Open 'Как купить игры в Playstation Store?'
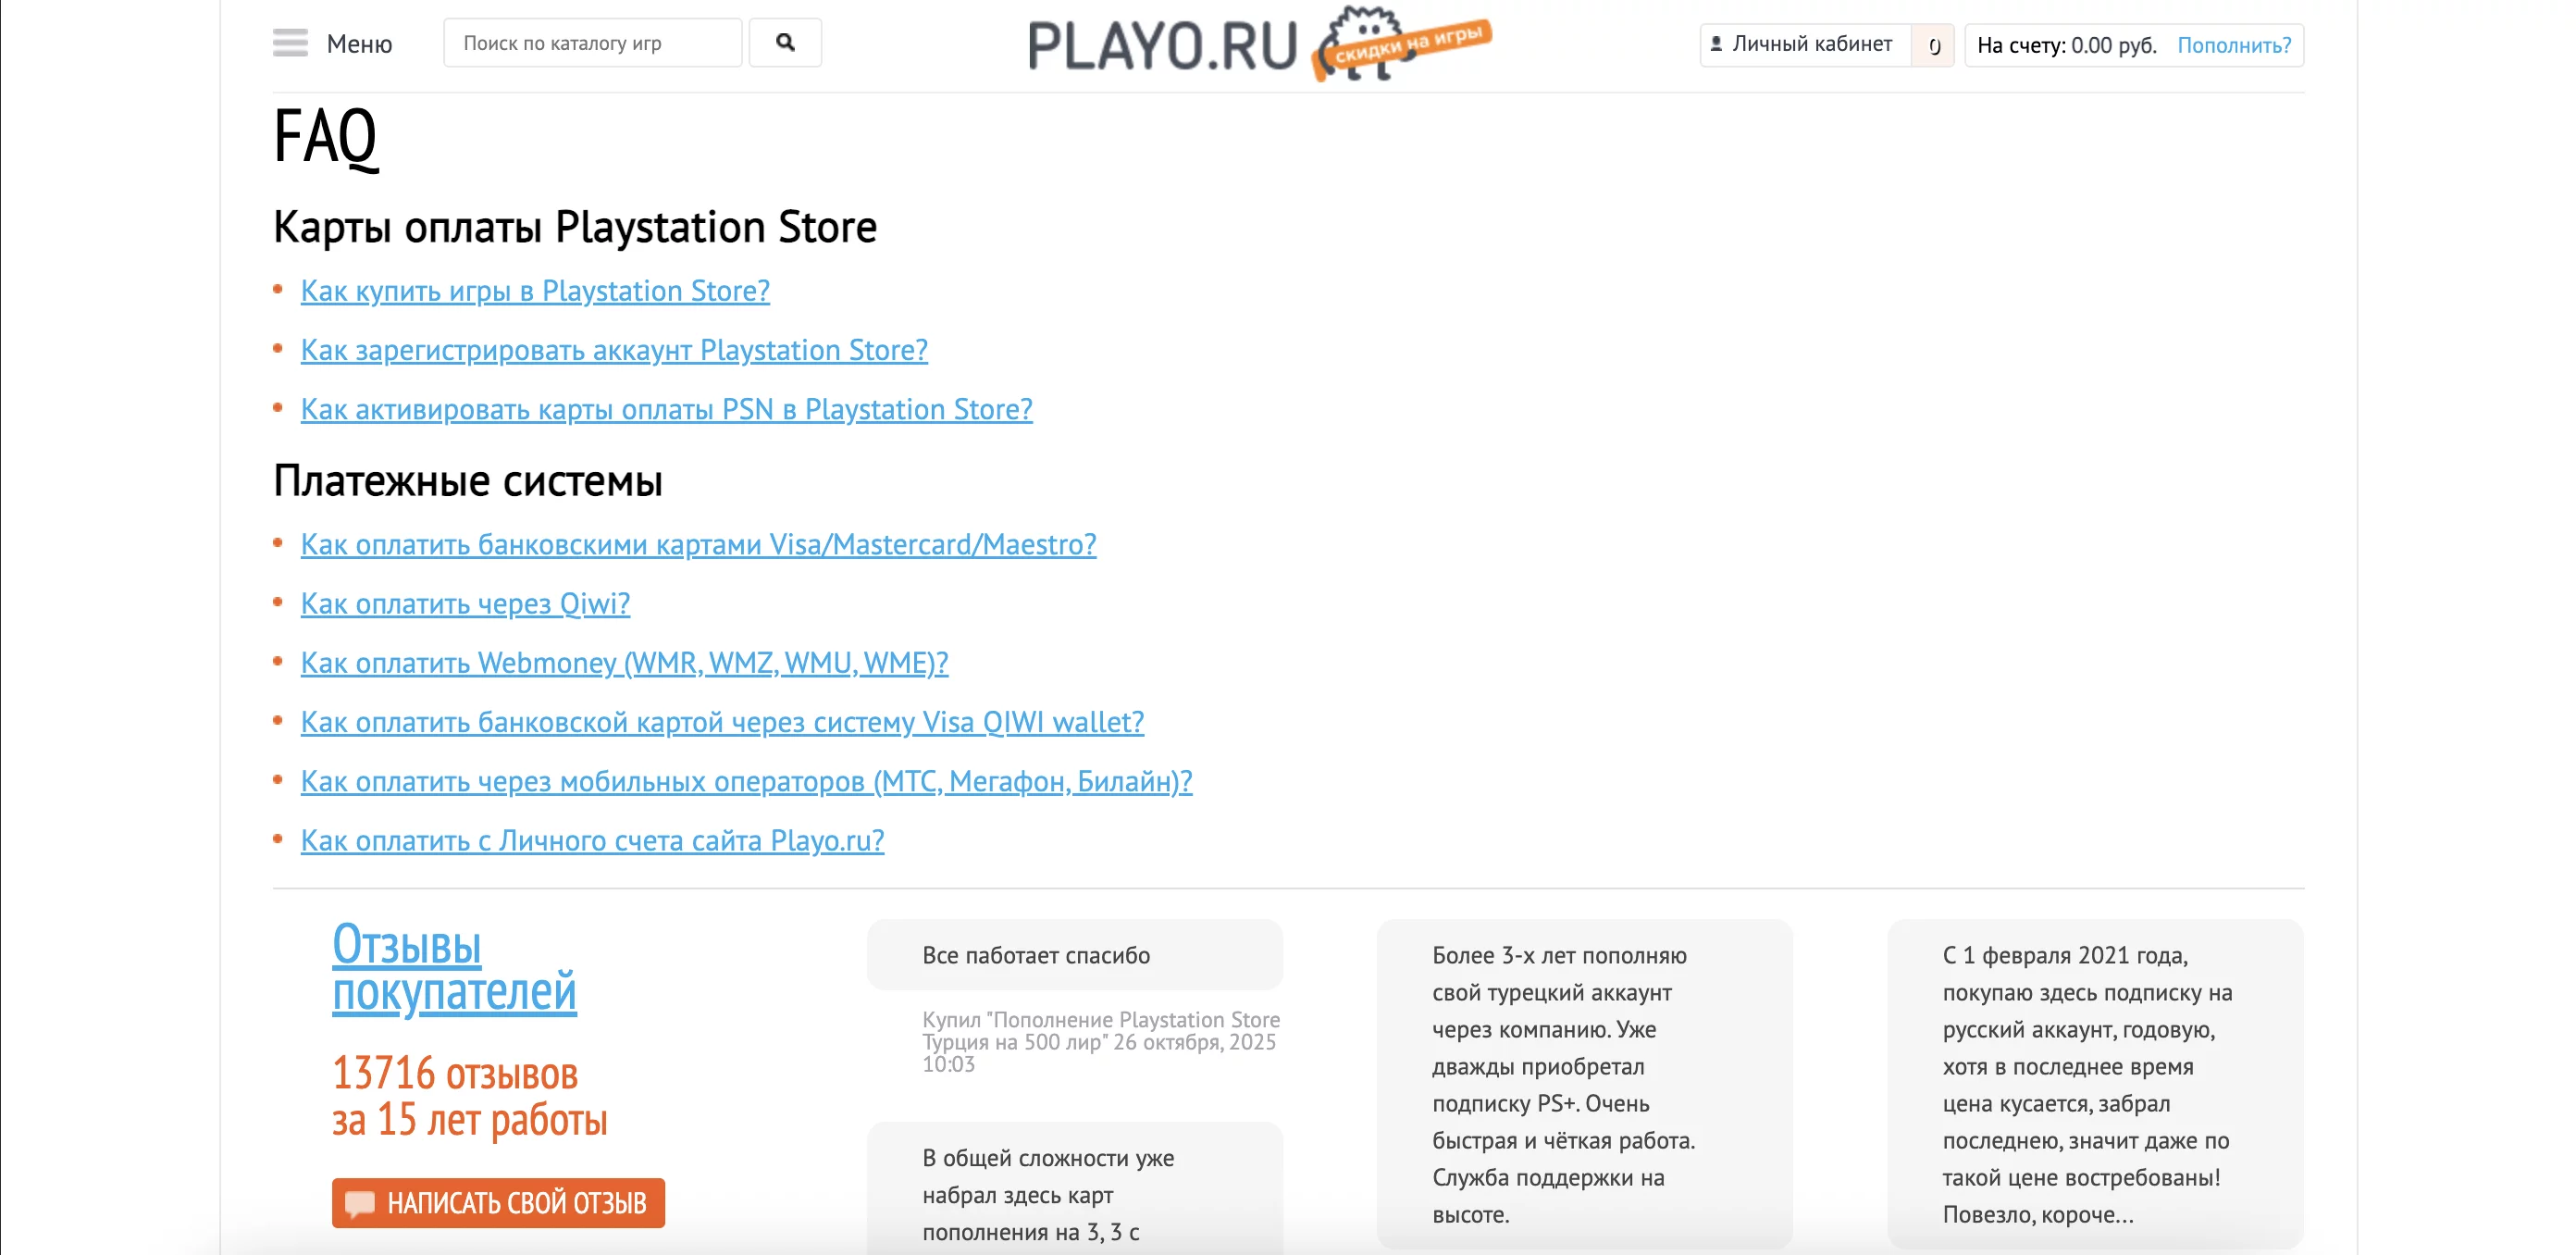Screen dimensions: 2576x1255 tap(535, 291)
